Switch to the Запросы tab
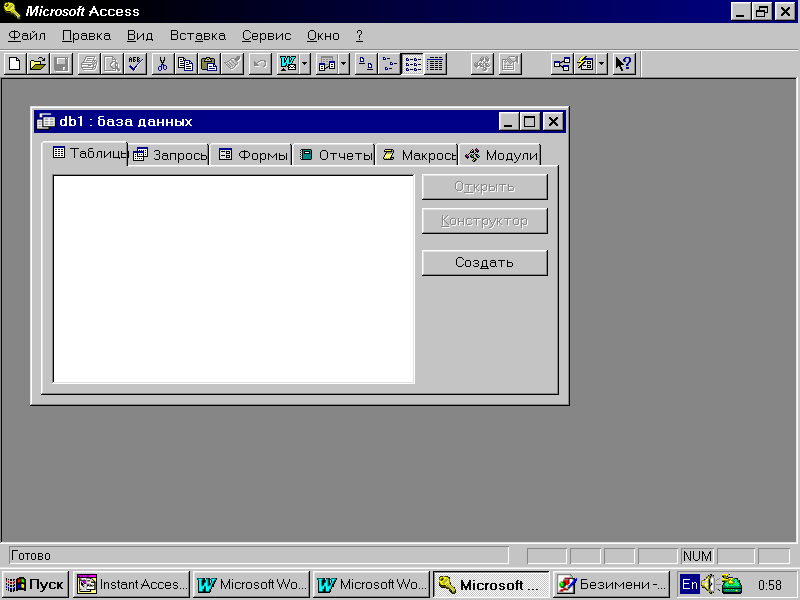The width and height of the screenshot is (800, 600). (169, 155)
